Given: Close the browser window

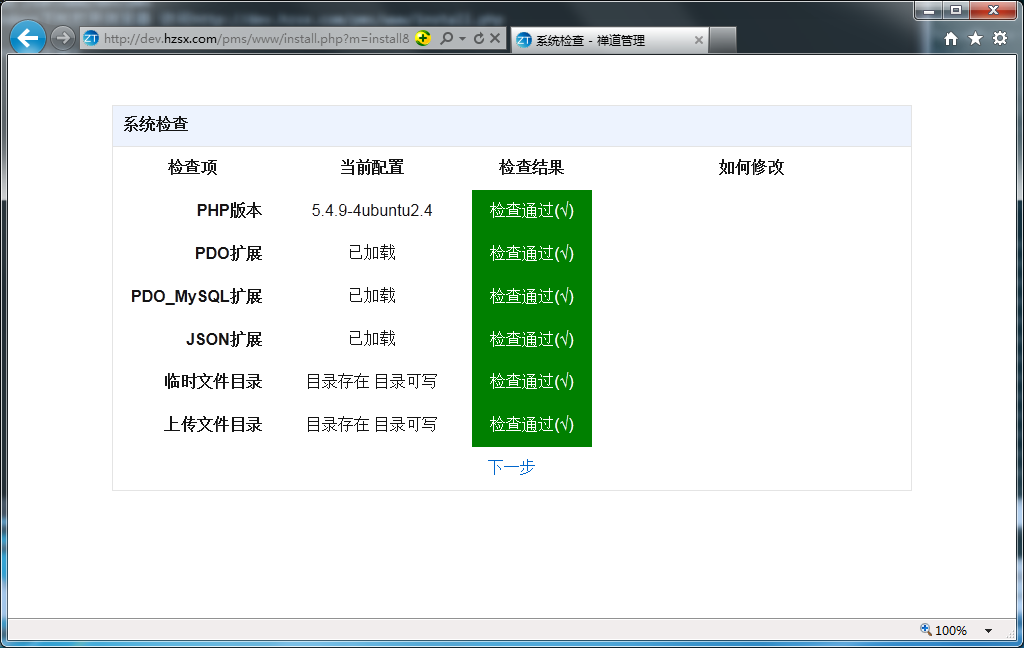Looking at the screenshot, I should click(x=993, y=10).
